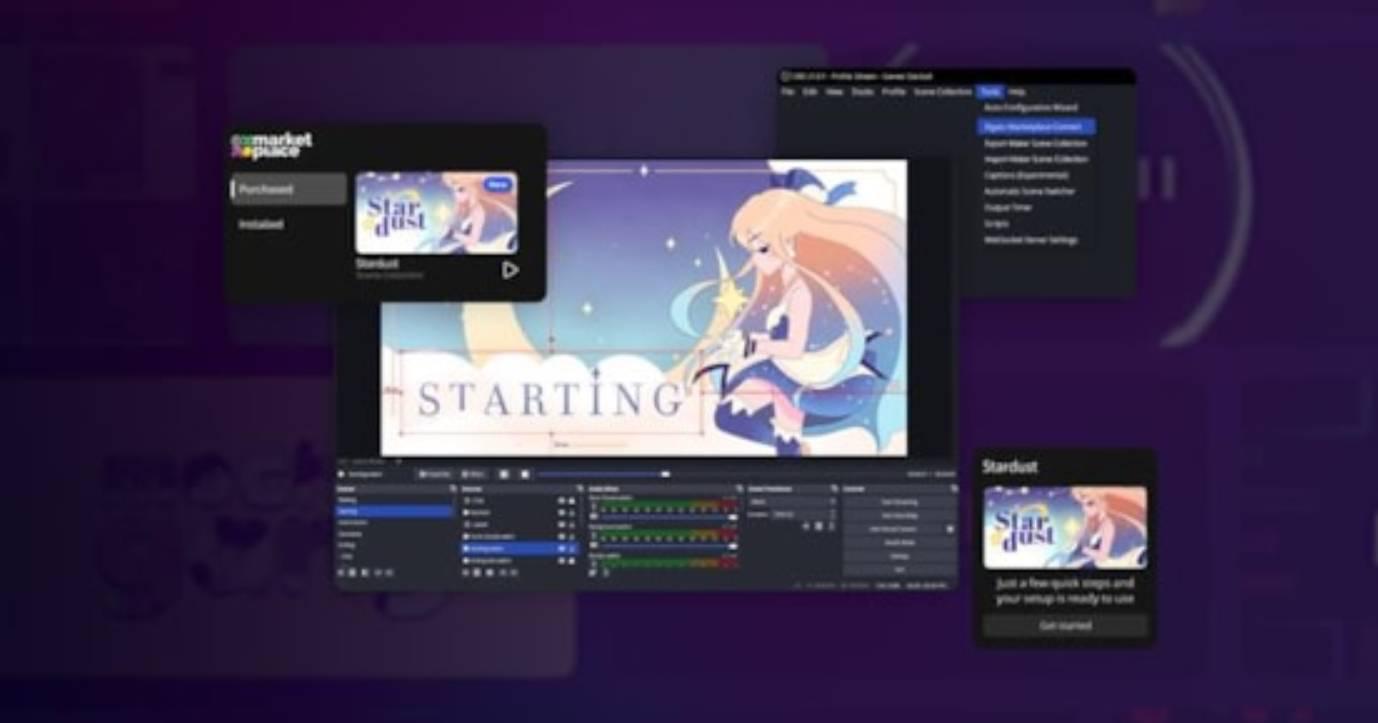Click the add source icon below Sources list

465,572
